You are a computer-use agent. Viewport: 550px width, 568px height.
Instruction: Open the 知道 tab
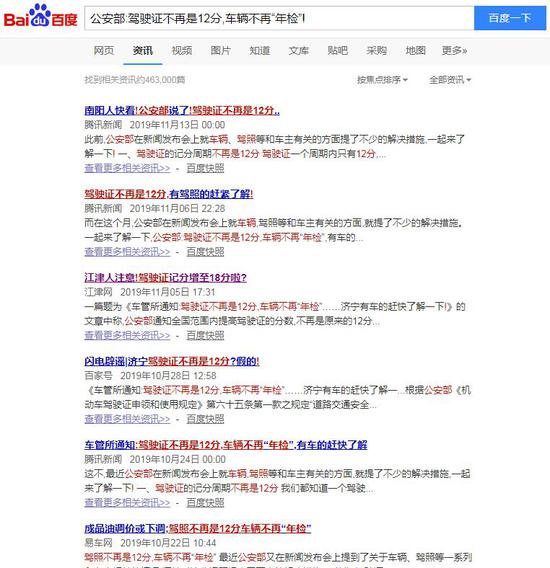(259, 50)
